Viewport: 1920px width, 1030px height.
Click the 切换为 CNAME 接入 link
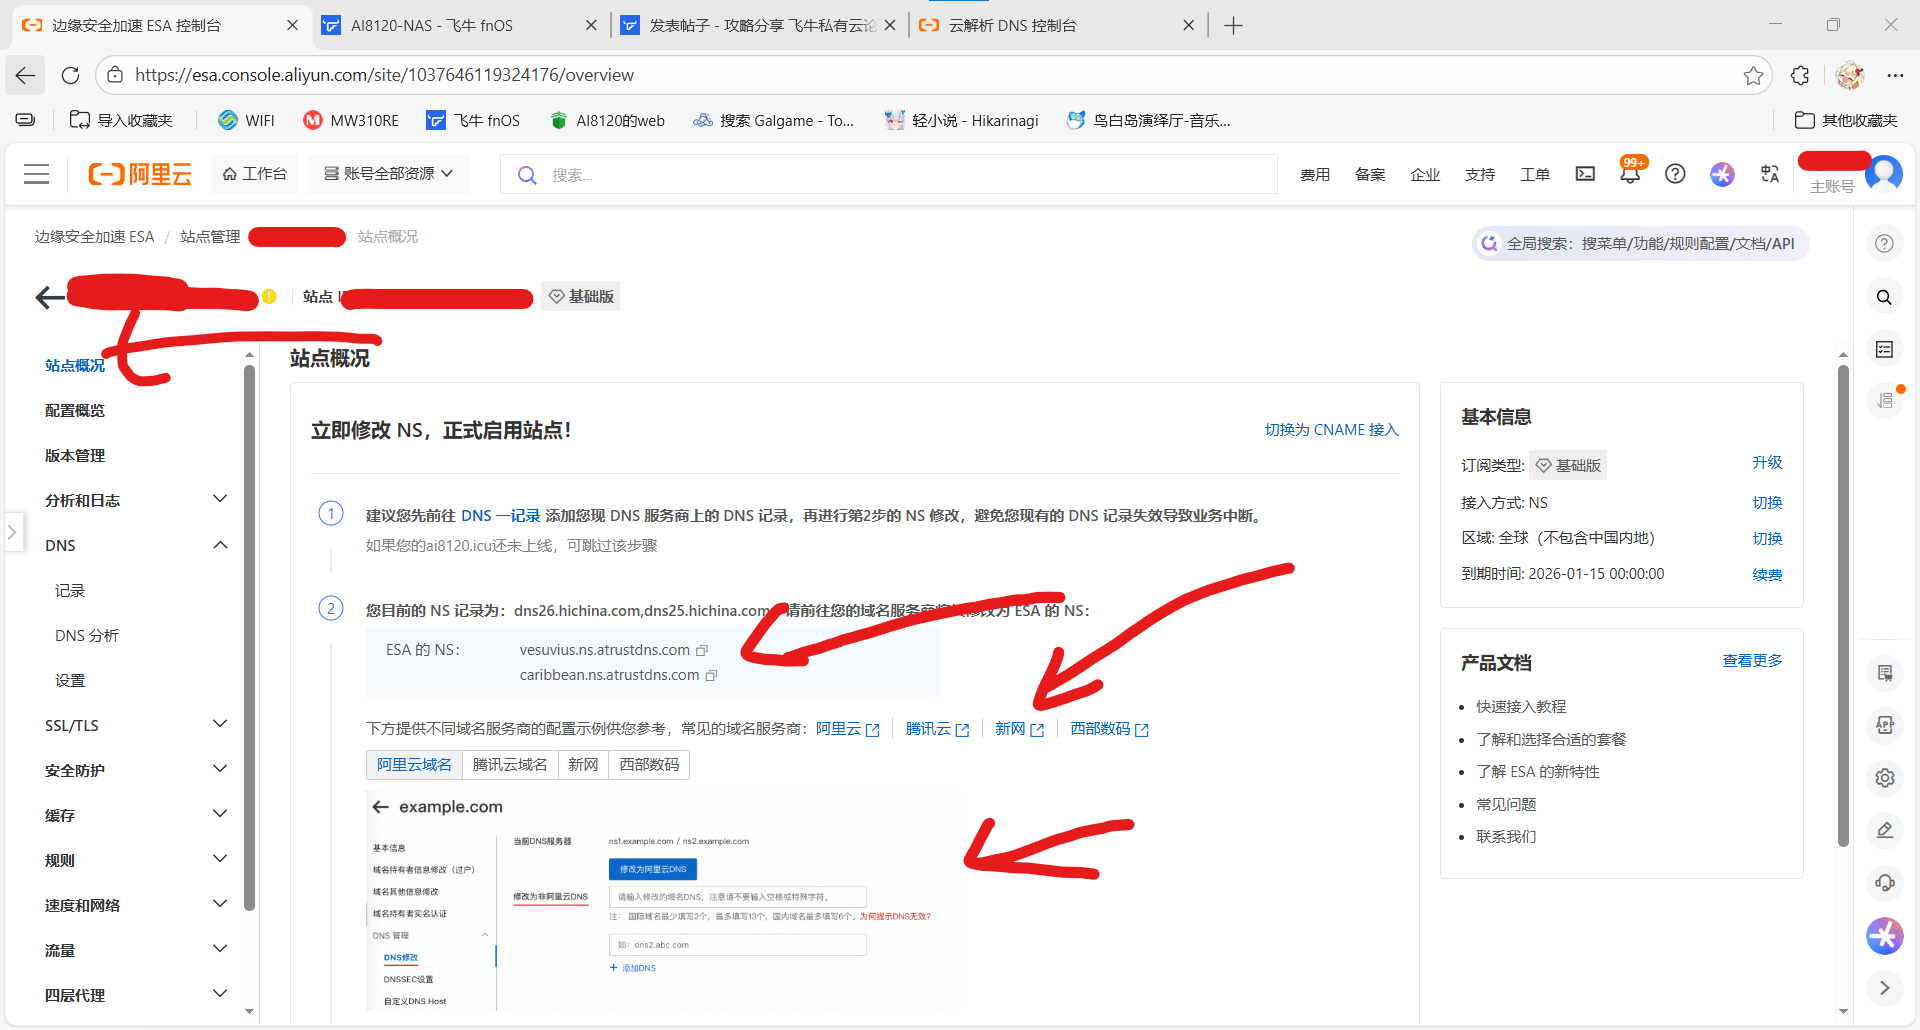[1331, 430]
